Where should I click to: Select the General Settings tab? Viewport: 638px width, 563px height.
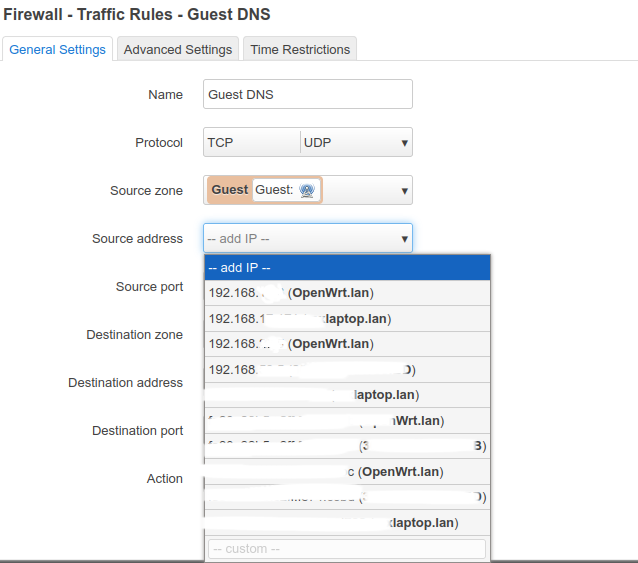tap(58, 49)
